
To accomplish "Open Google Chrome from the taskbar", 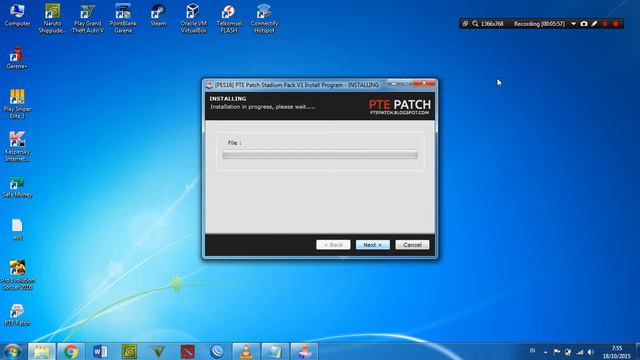I will coord(71,351).
